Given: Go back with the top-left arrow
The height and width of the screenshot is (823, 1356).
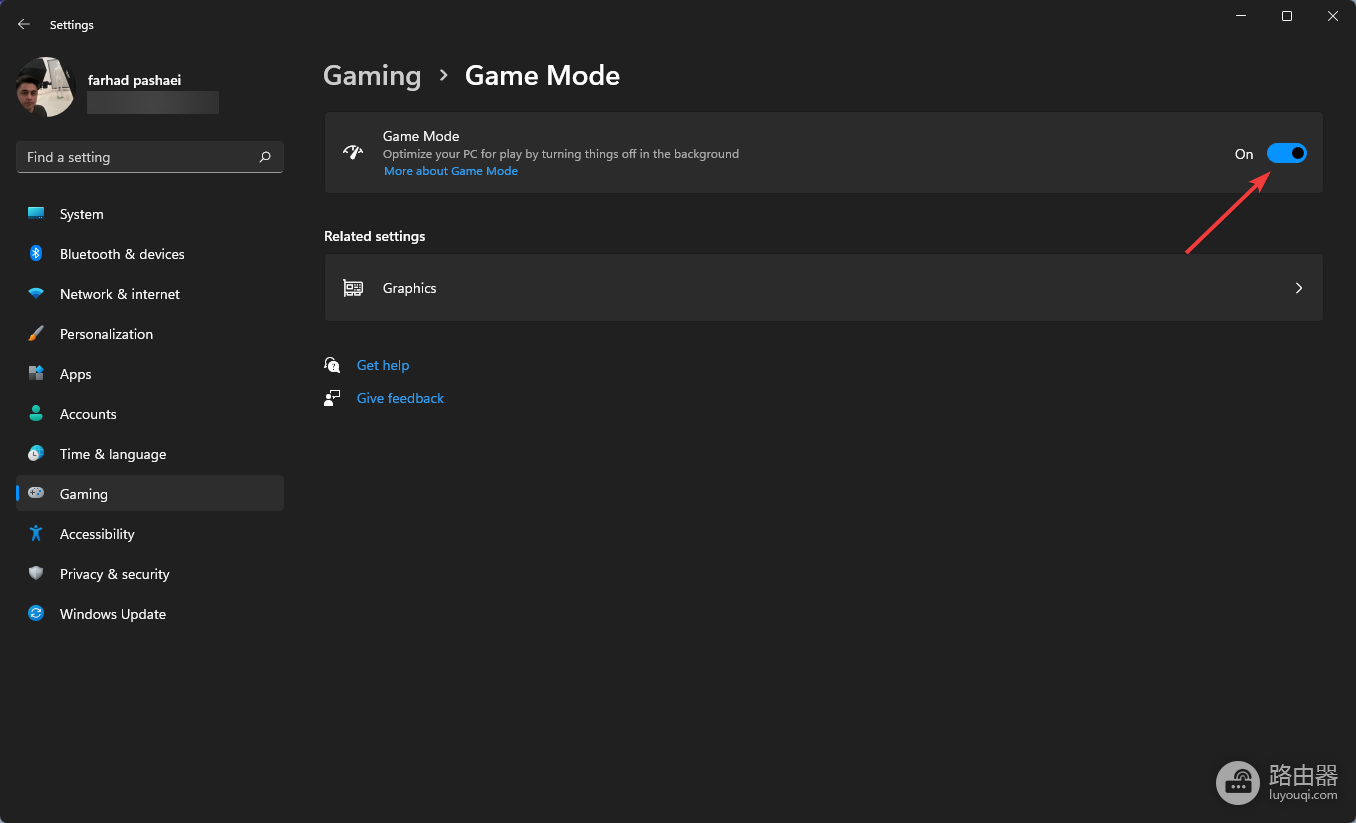Looking at the screenshot, I should pyautogui.click(x=24, y=24).
